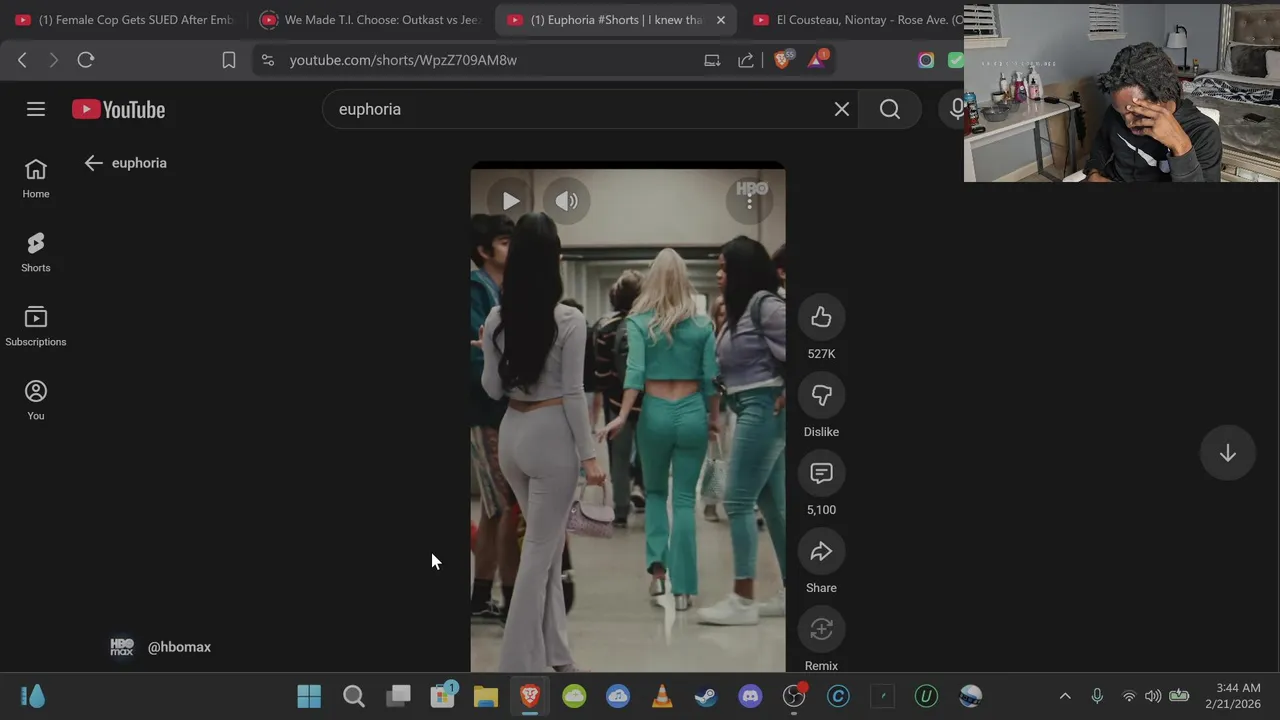This screenshot has width=1280, height=720.
Task: Open Windows Start menu
Action: click(309, 696)
